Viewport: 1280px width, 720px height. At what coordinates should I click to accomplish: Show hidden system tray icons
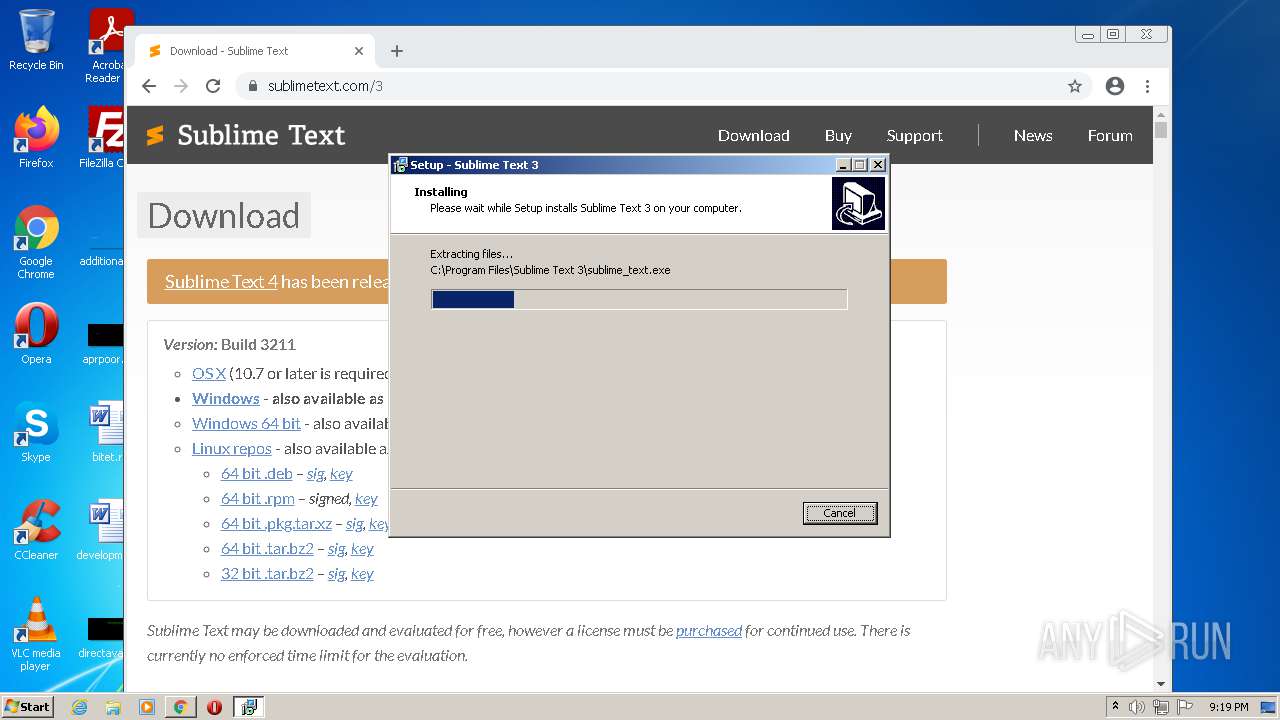coord(1115,707)
